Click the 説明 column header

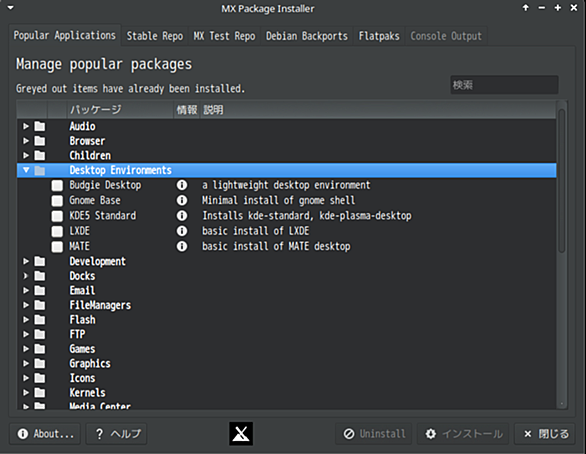(x=378, y=110)
